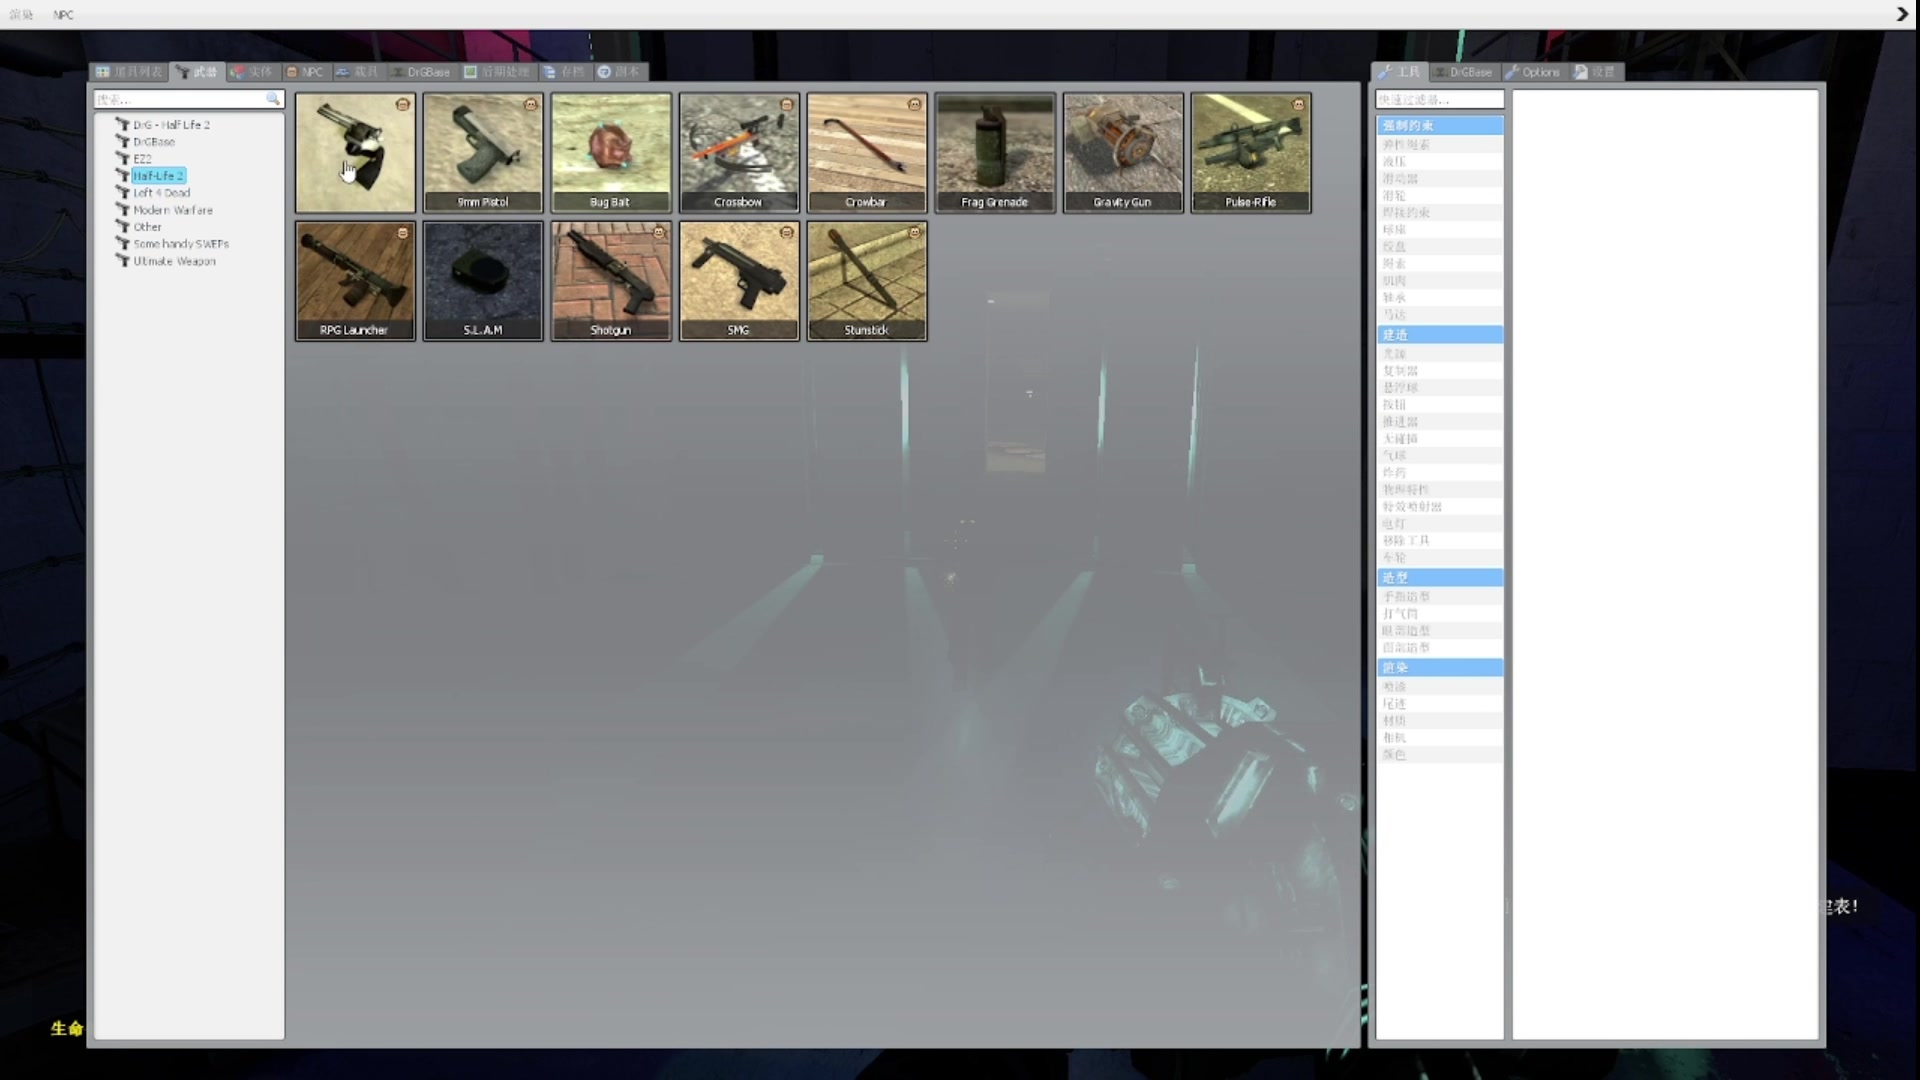
Task: Open the Some handy SWEPs category
Action: pyautogui.click(x=181, y=244)
